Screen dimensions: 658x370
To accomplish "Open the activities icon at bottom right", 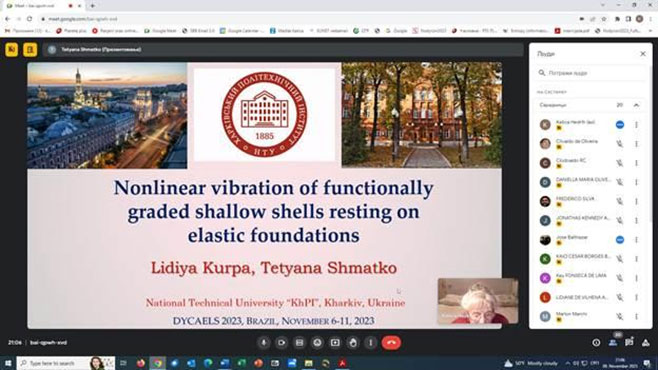I will [646, 343].
